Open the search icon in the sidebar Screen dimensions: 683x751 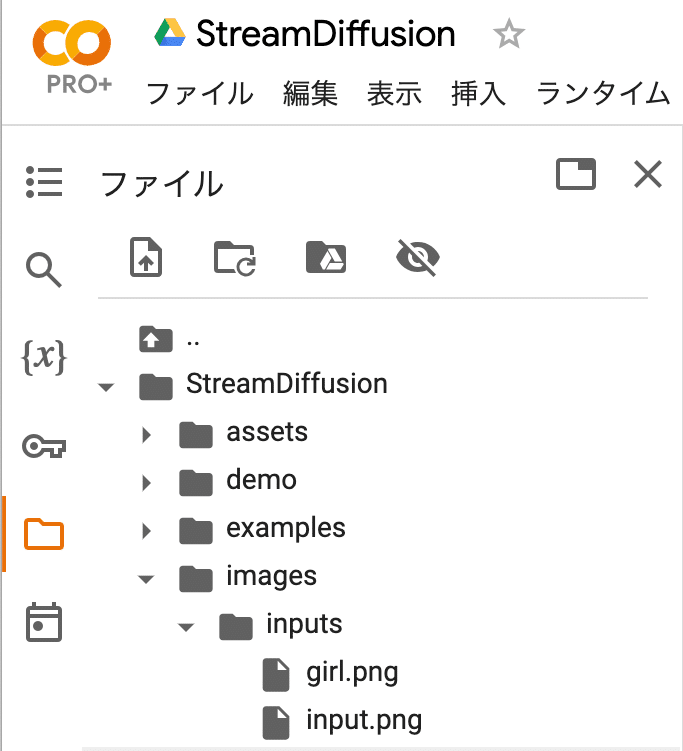tap(43, 270)
